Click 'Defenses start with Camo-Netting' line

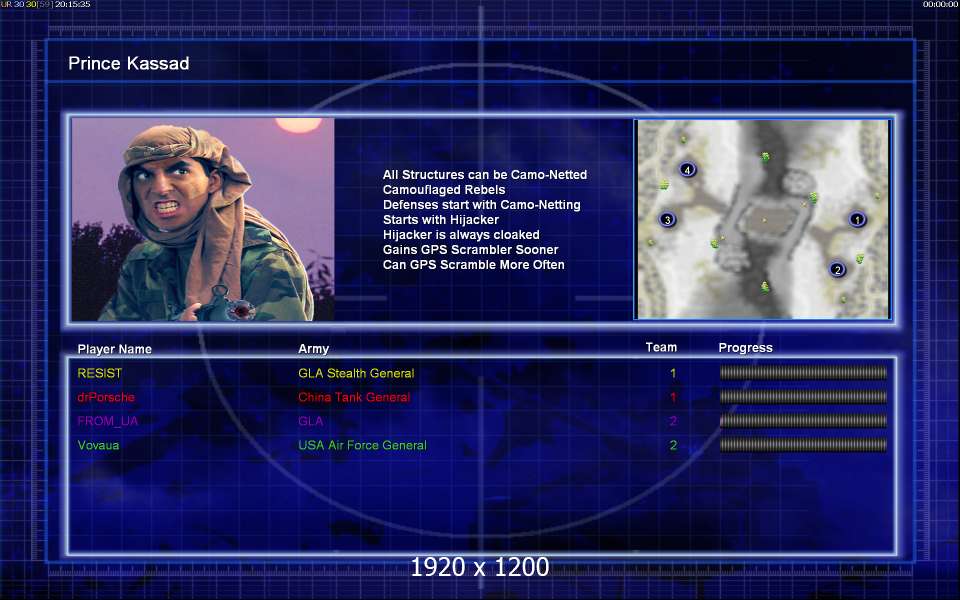pos(482,205)
